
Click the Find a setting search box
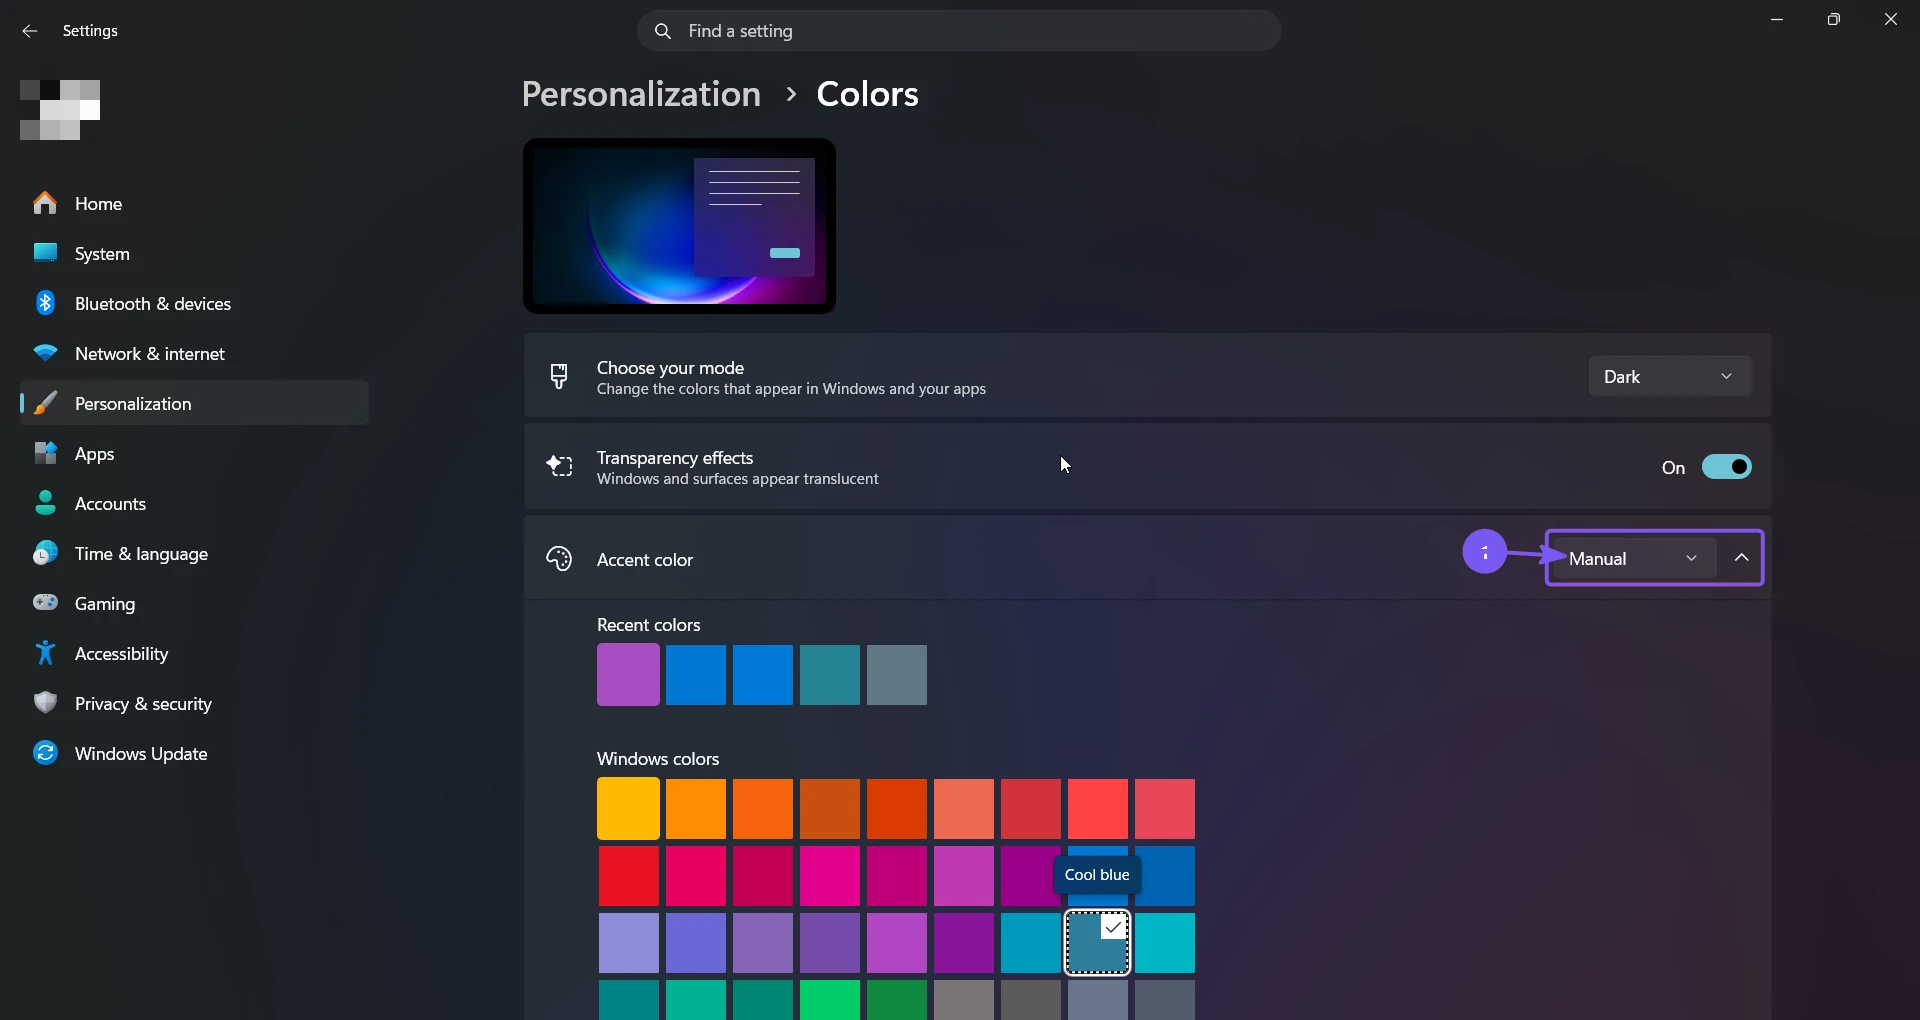[x=959, y=31]
